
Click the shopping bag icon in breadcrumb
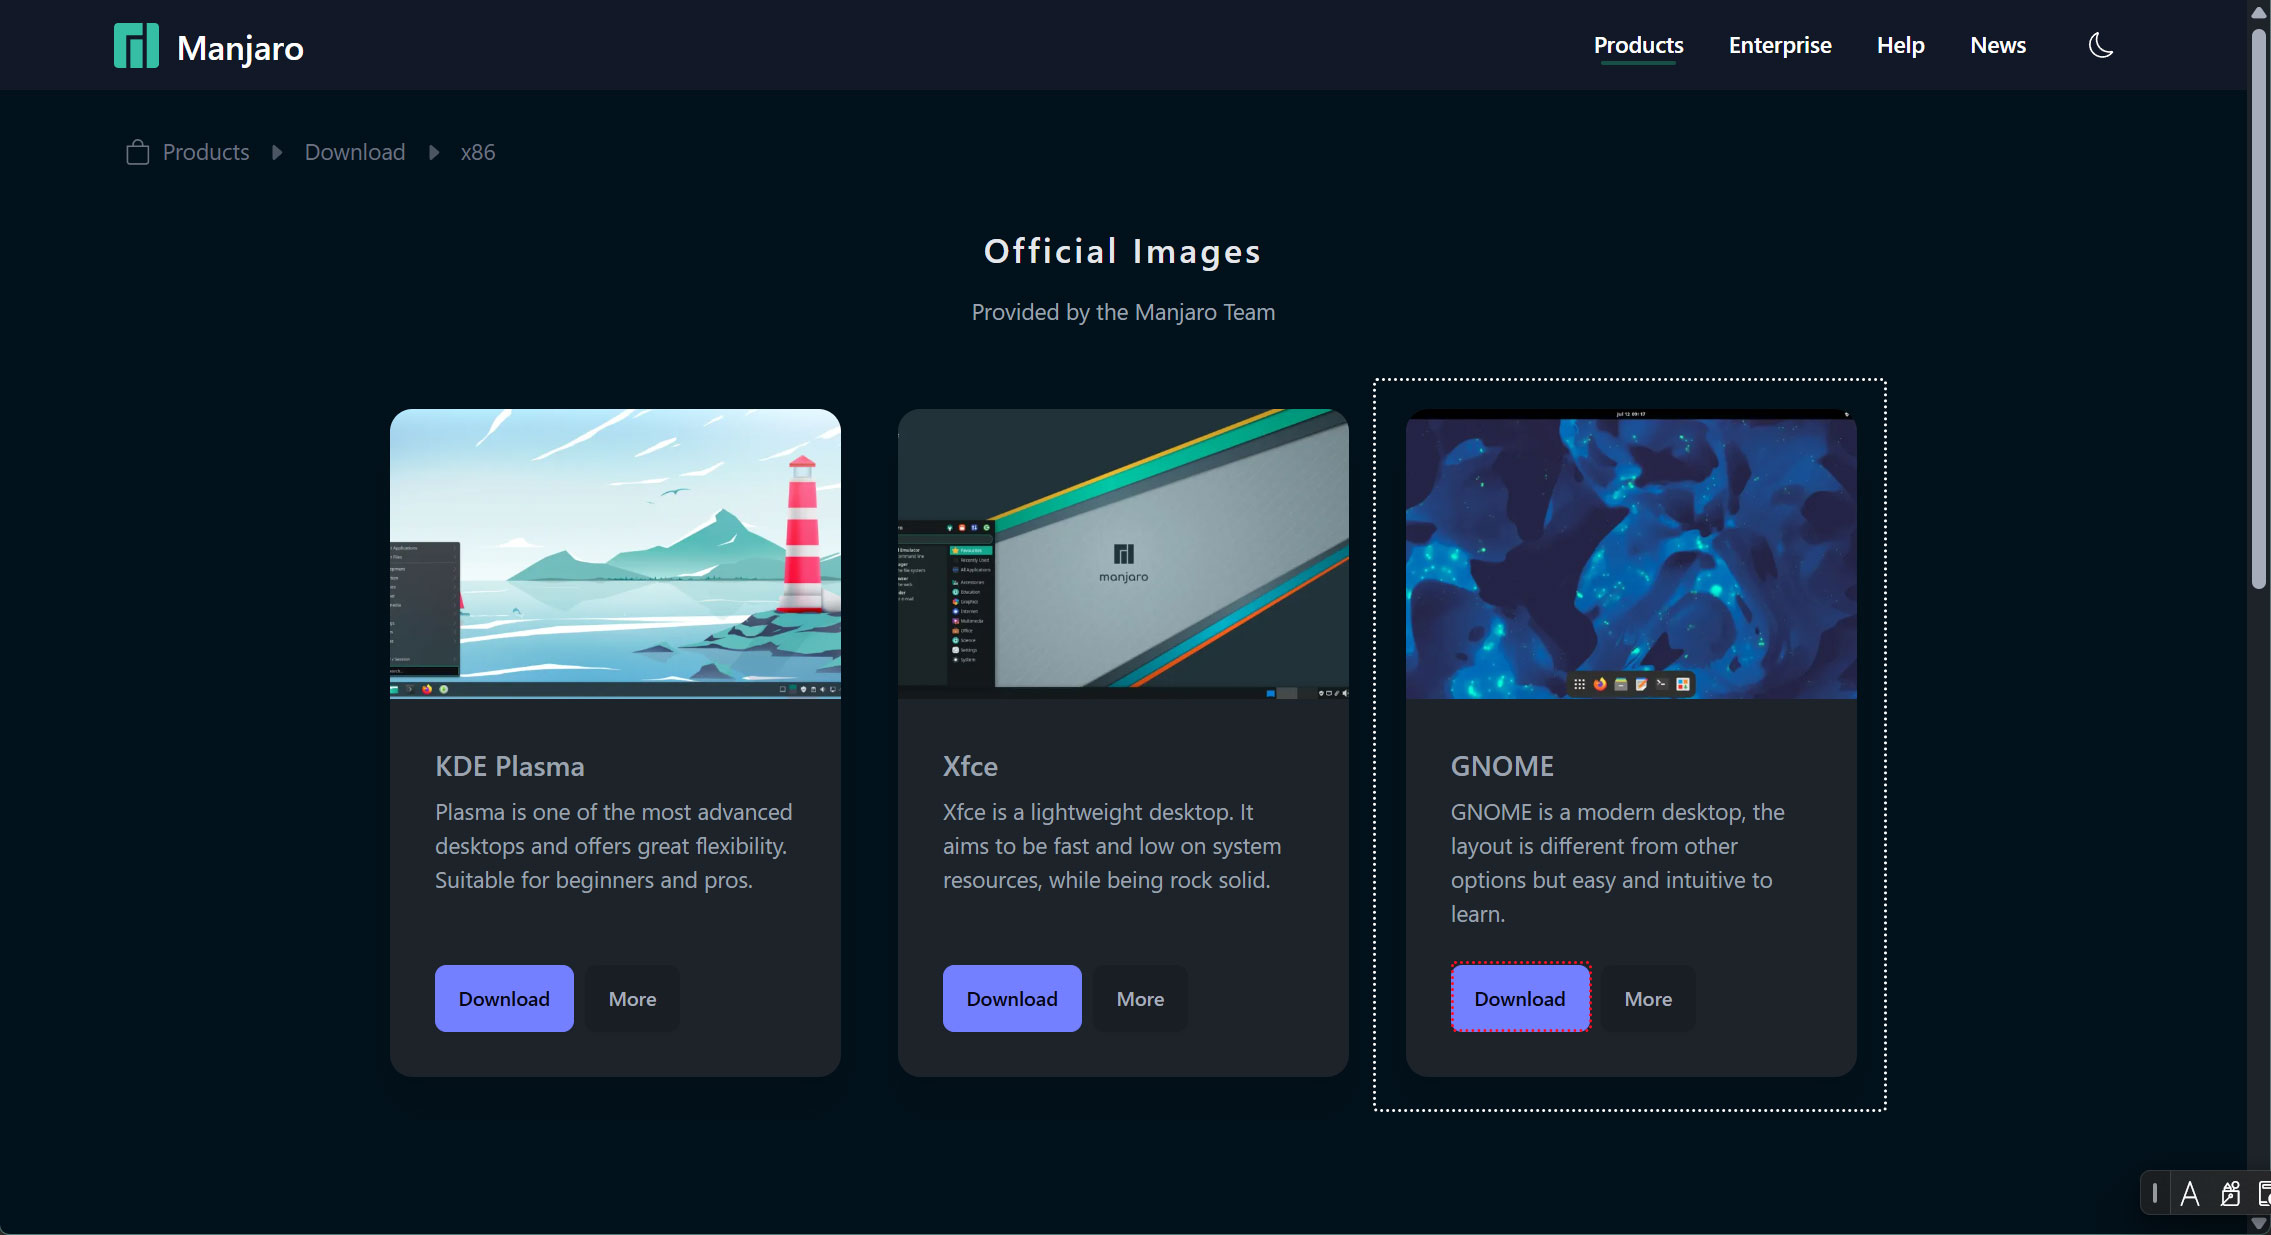tap(138, 152)
